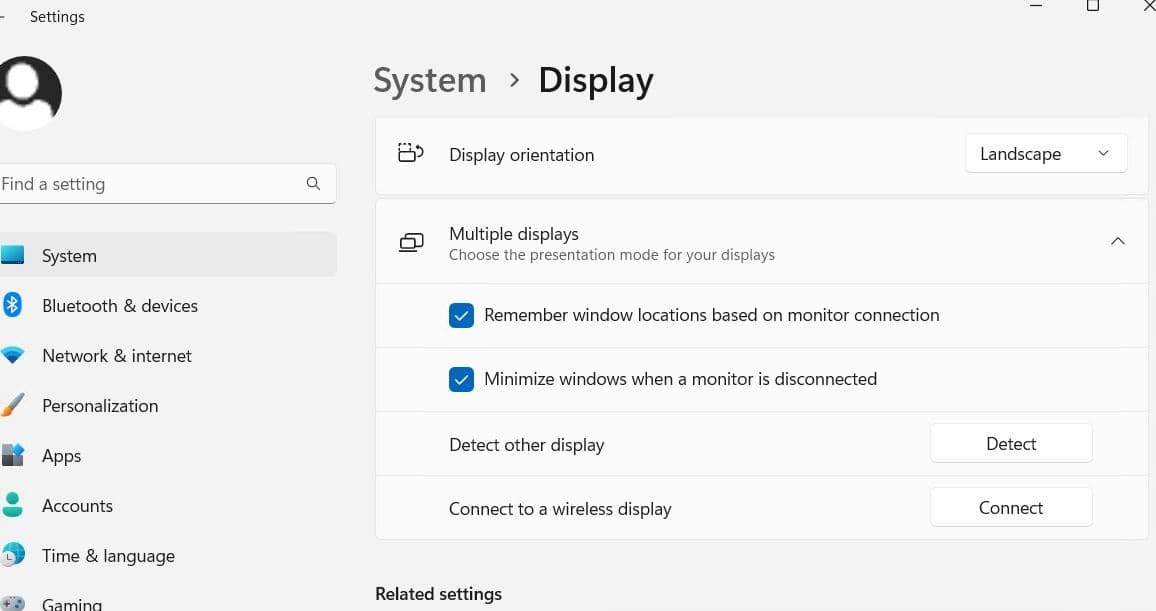Click the Display orientation icon

tap(411, 153)
